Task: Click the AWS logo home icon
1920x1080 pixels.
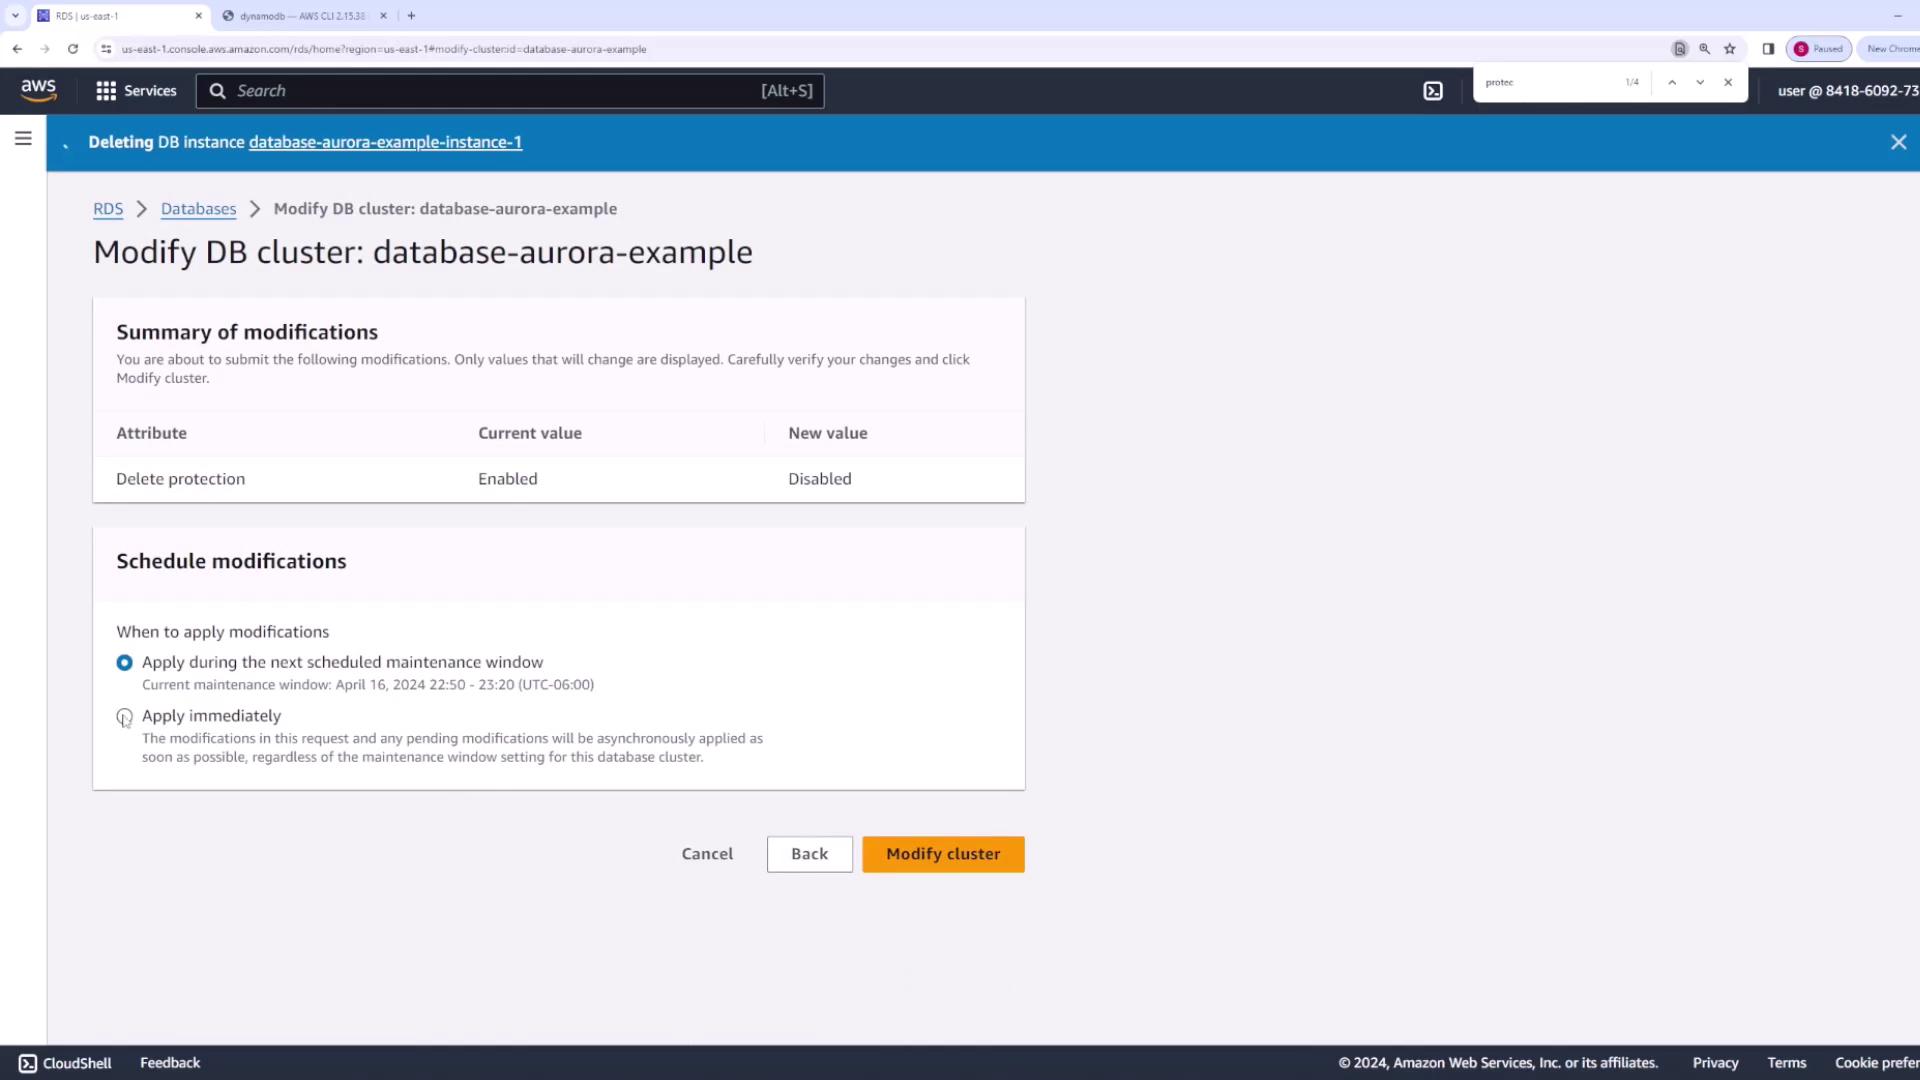Action: 39,90
